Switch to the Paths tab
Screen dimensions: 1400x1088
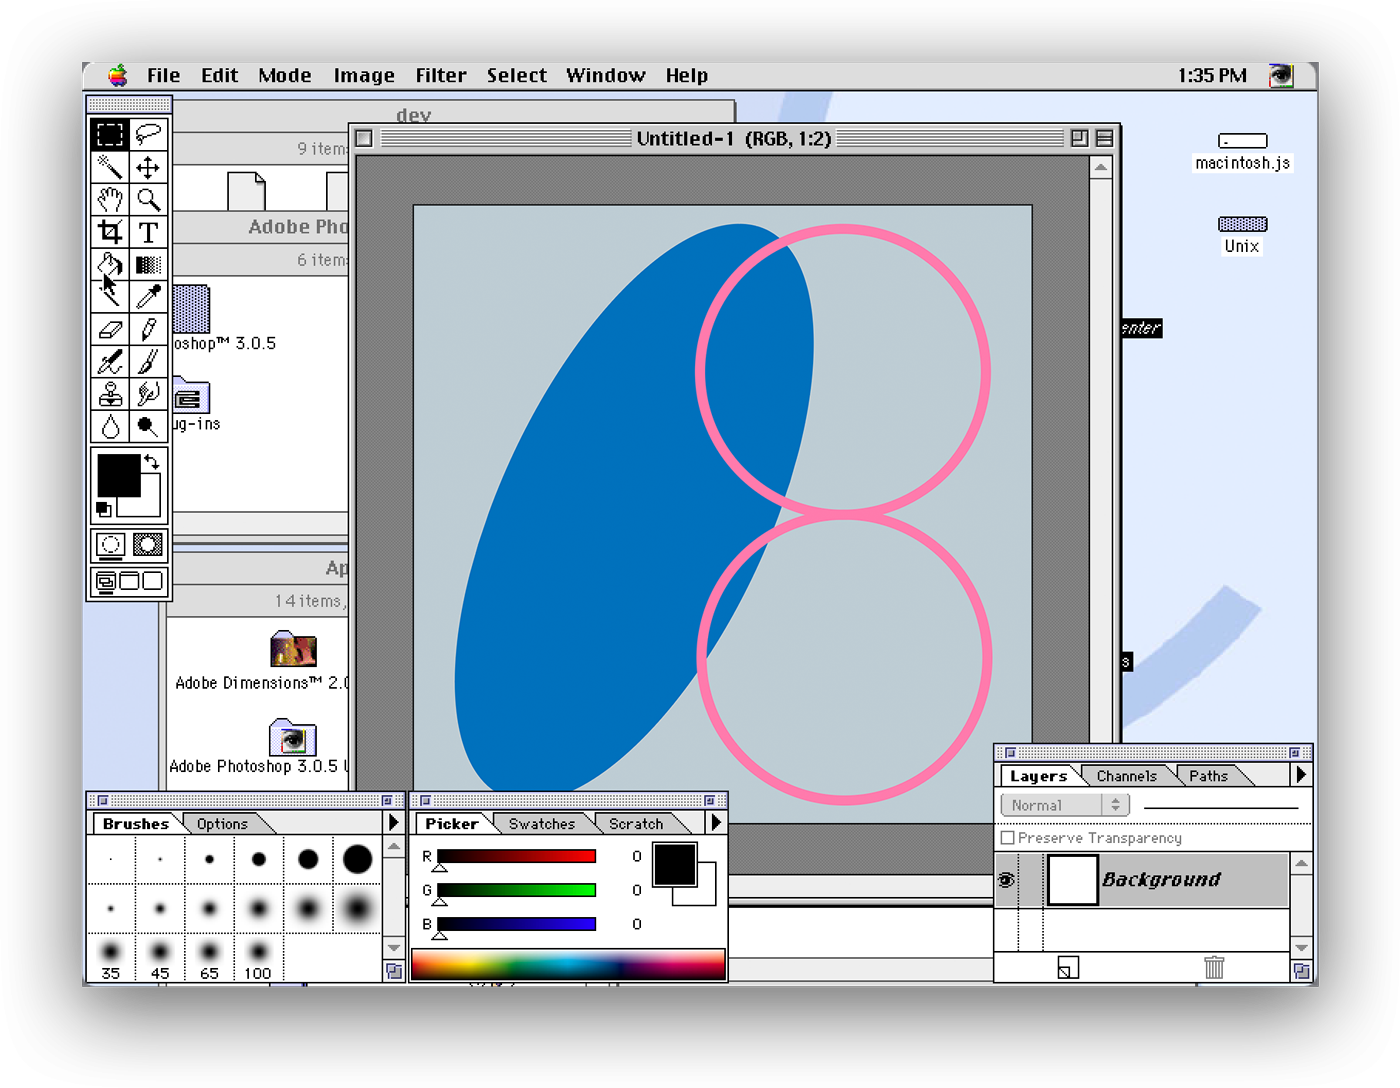click(x=1208, y=776)
